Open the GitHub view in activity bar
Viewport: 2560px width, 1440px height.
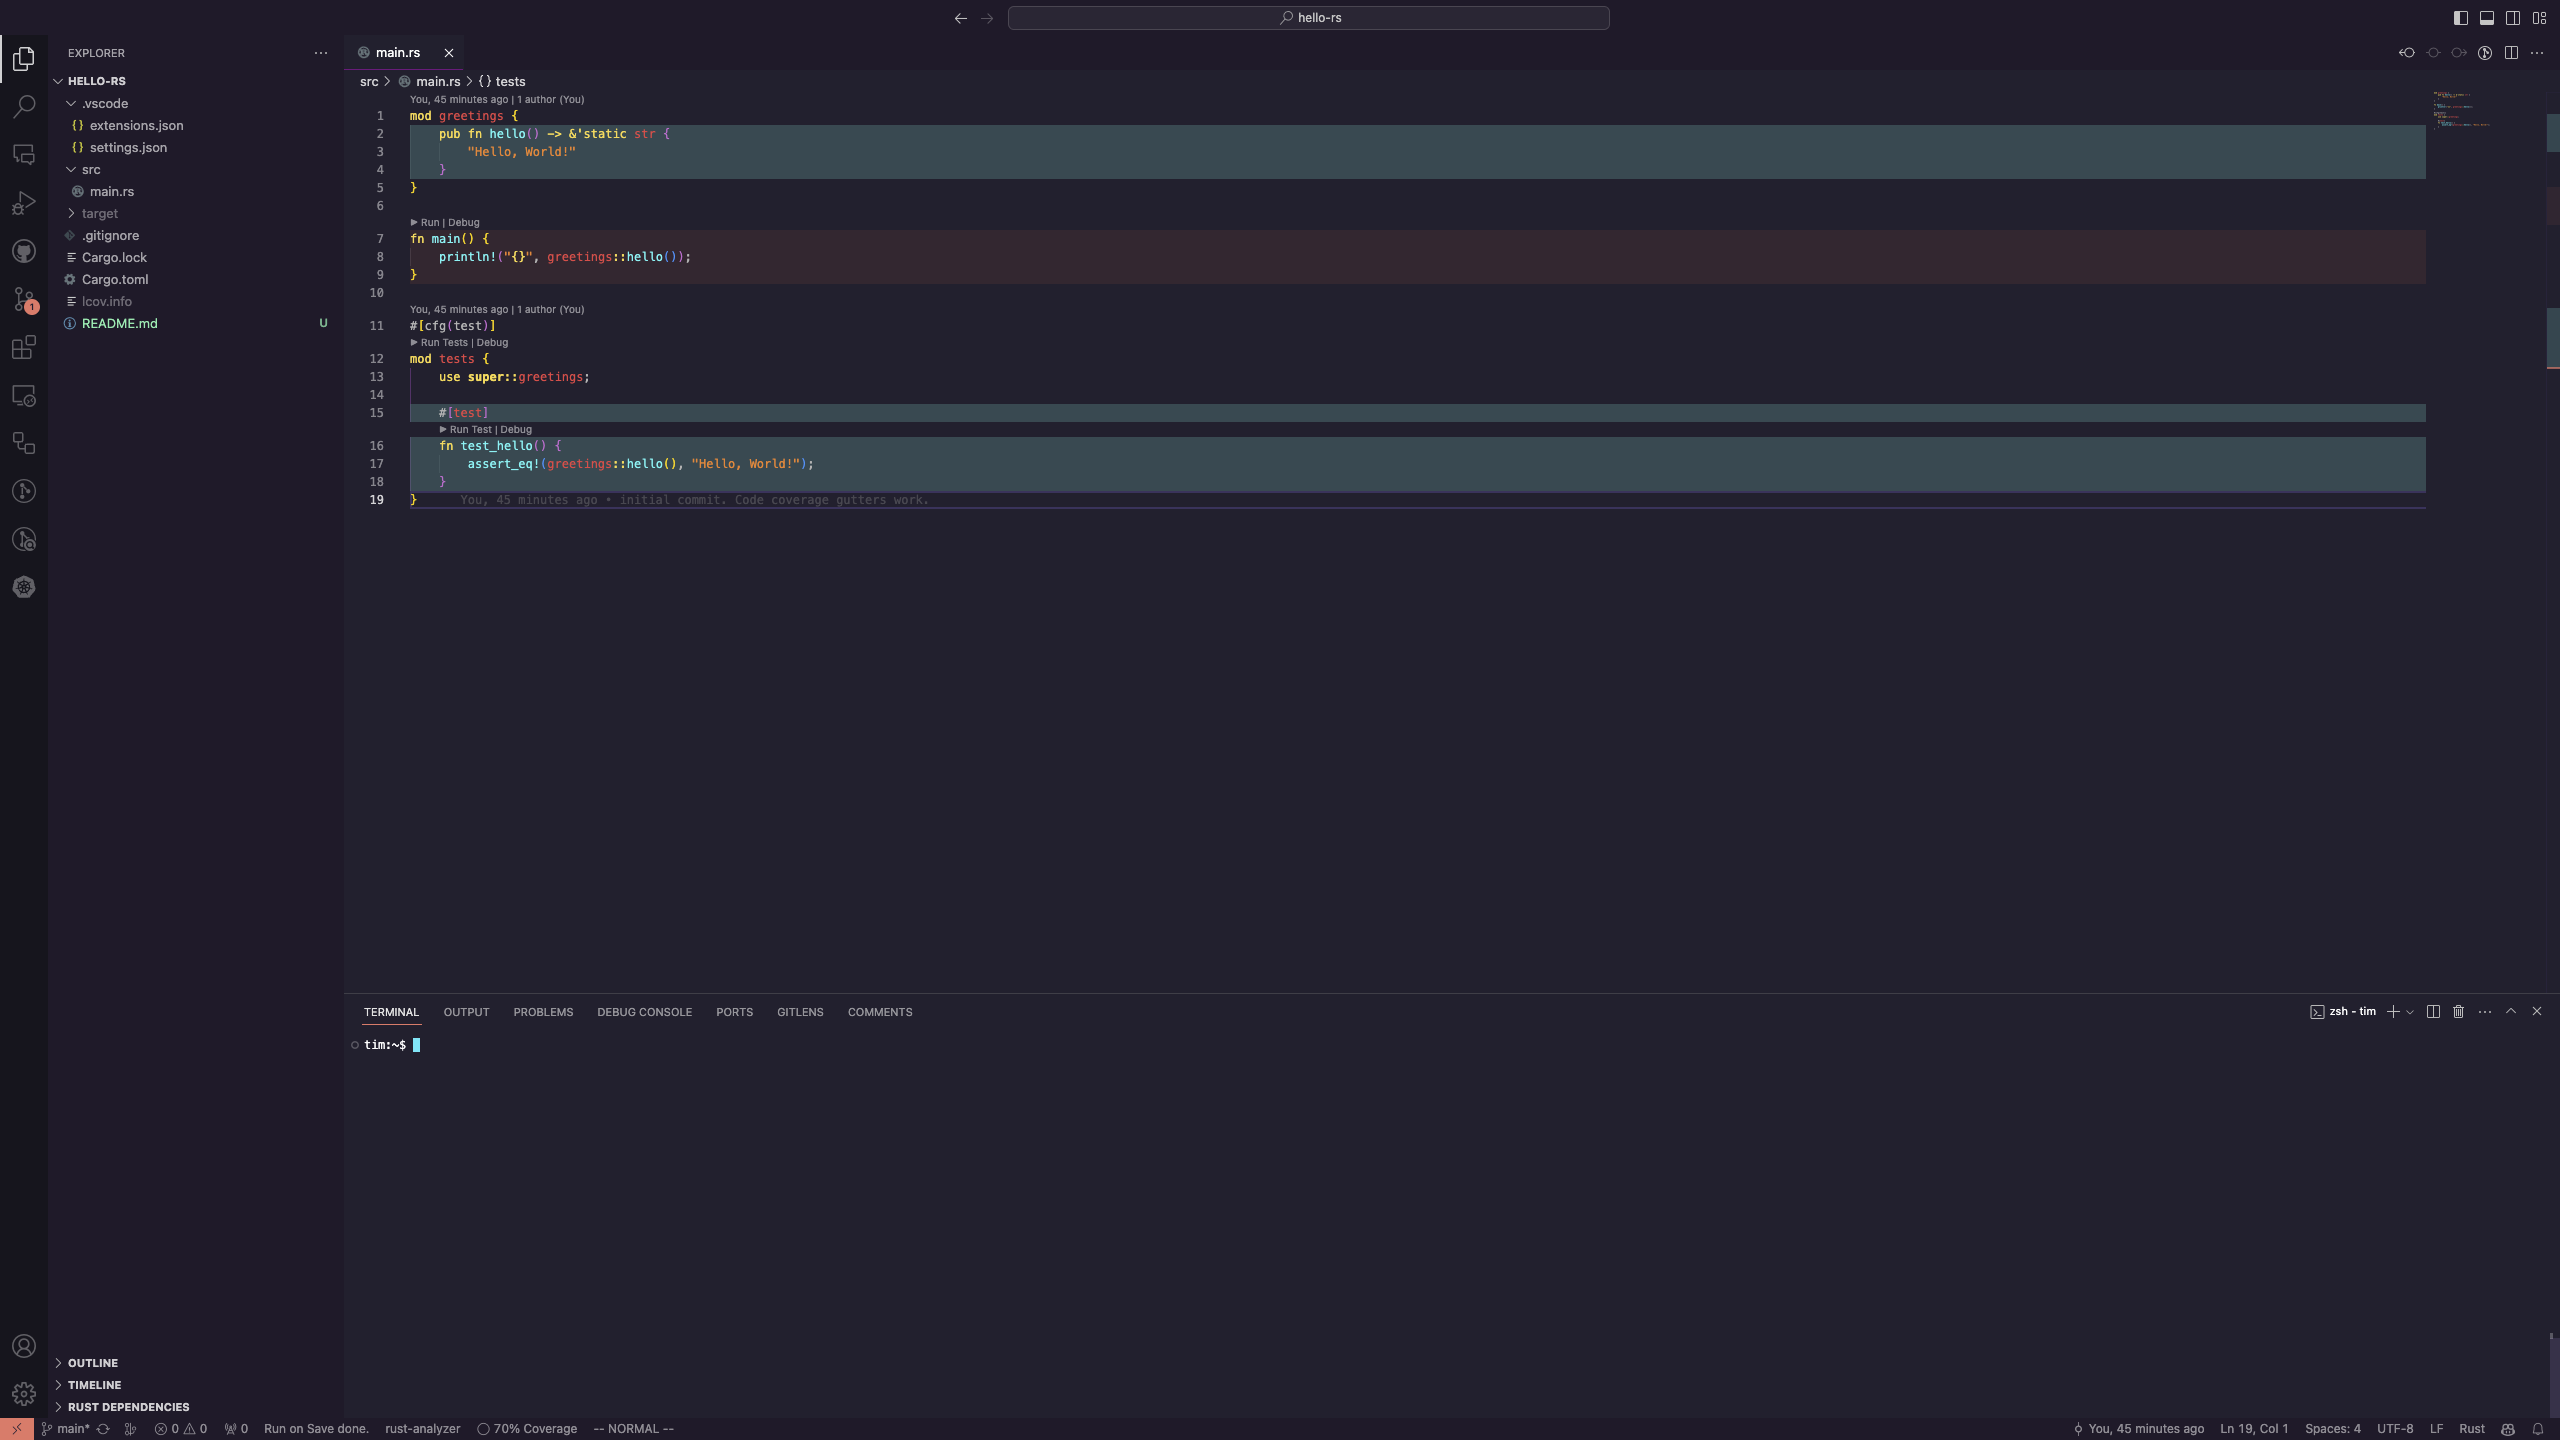(x=24, y=251)
